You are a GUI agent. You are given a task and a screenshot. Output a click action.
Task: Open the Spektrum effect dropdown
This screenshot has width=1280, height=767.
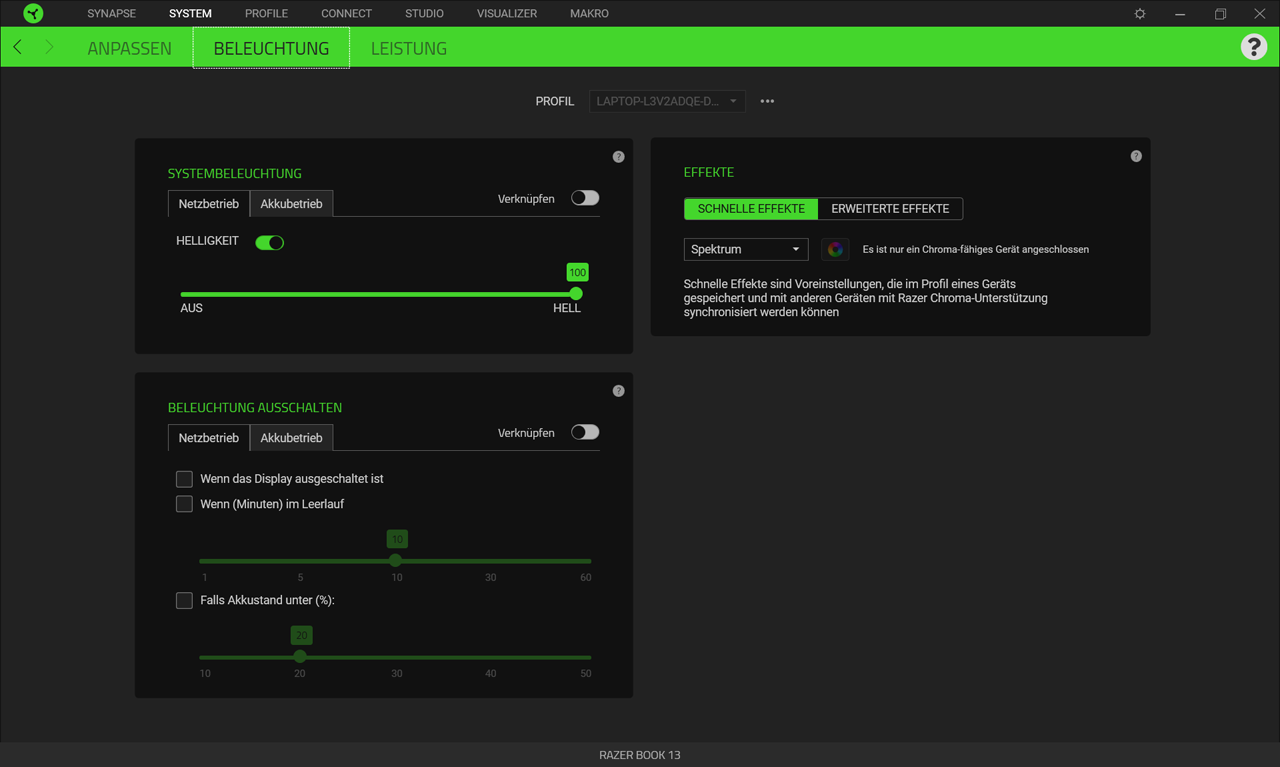pyautogui.click(x=745, y=249)
